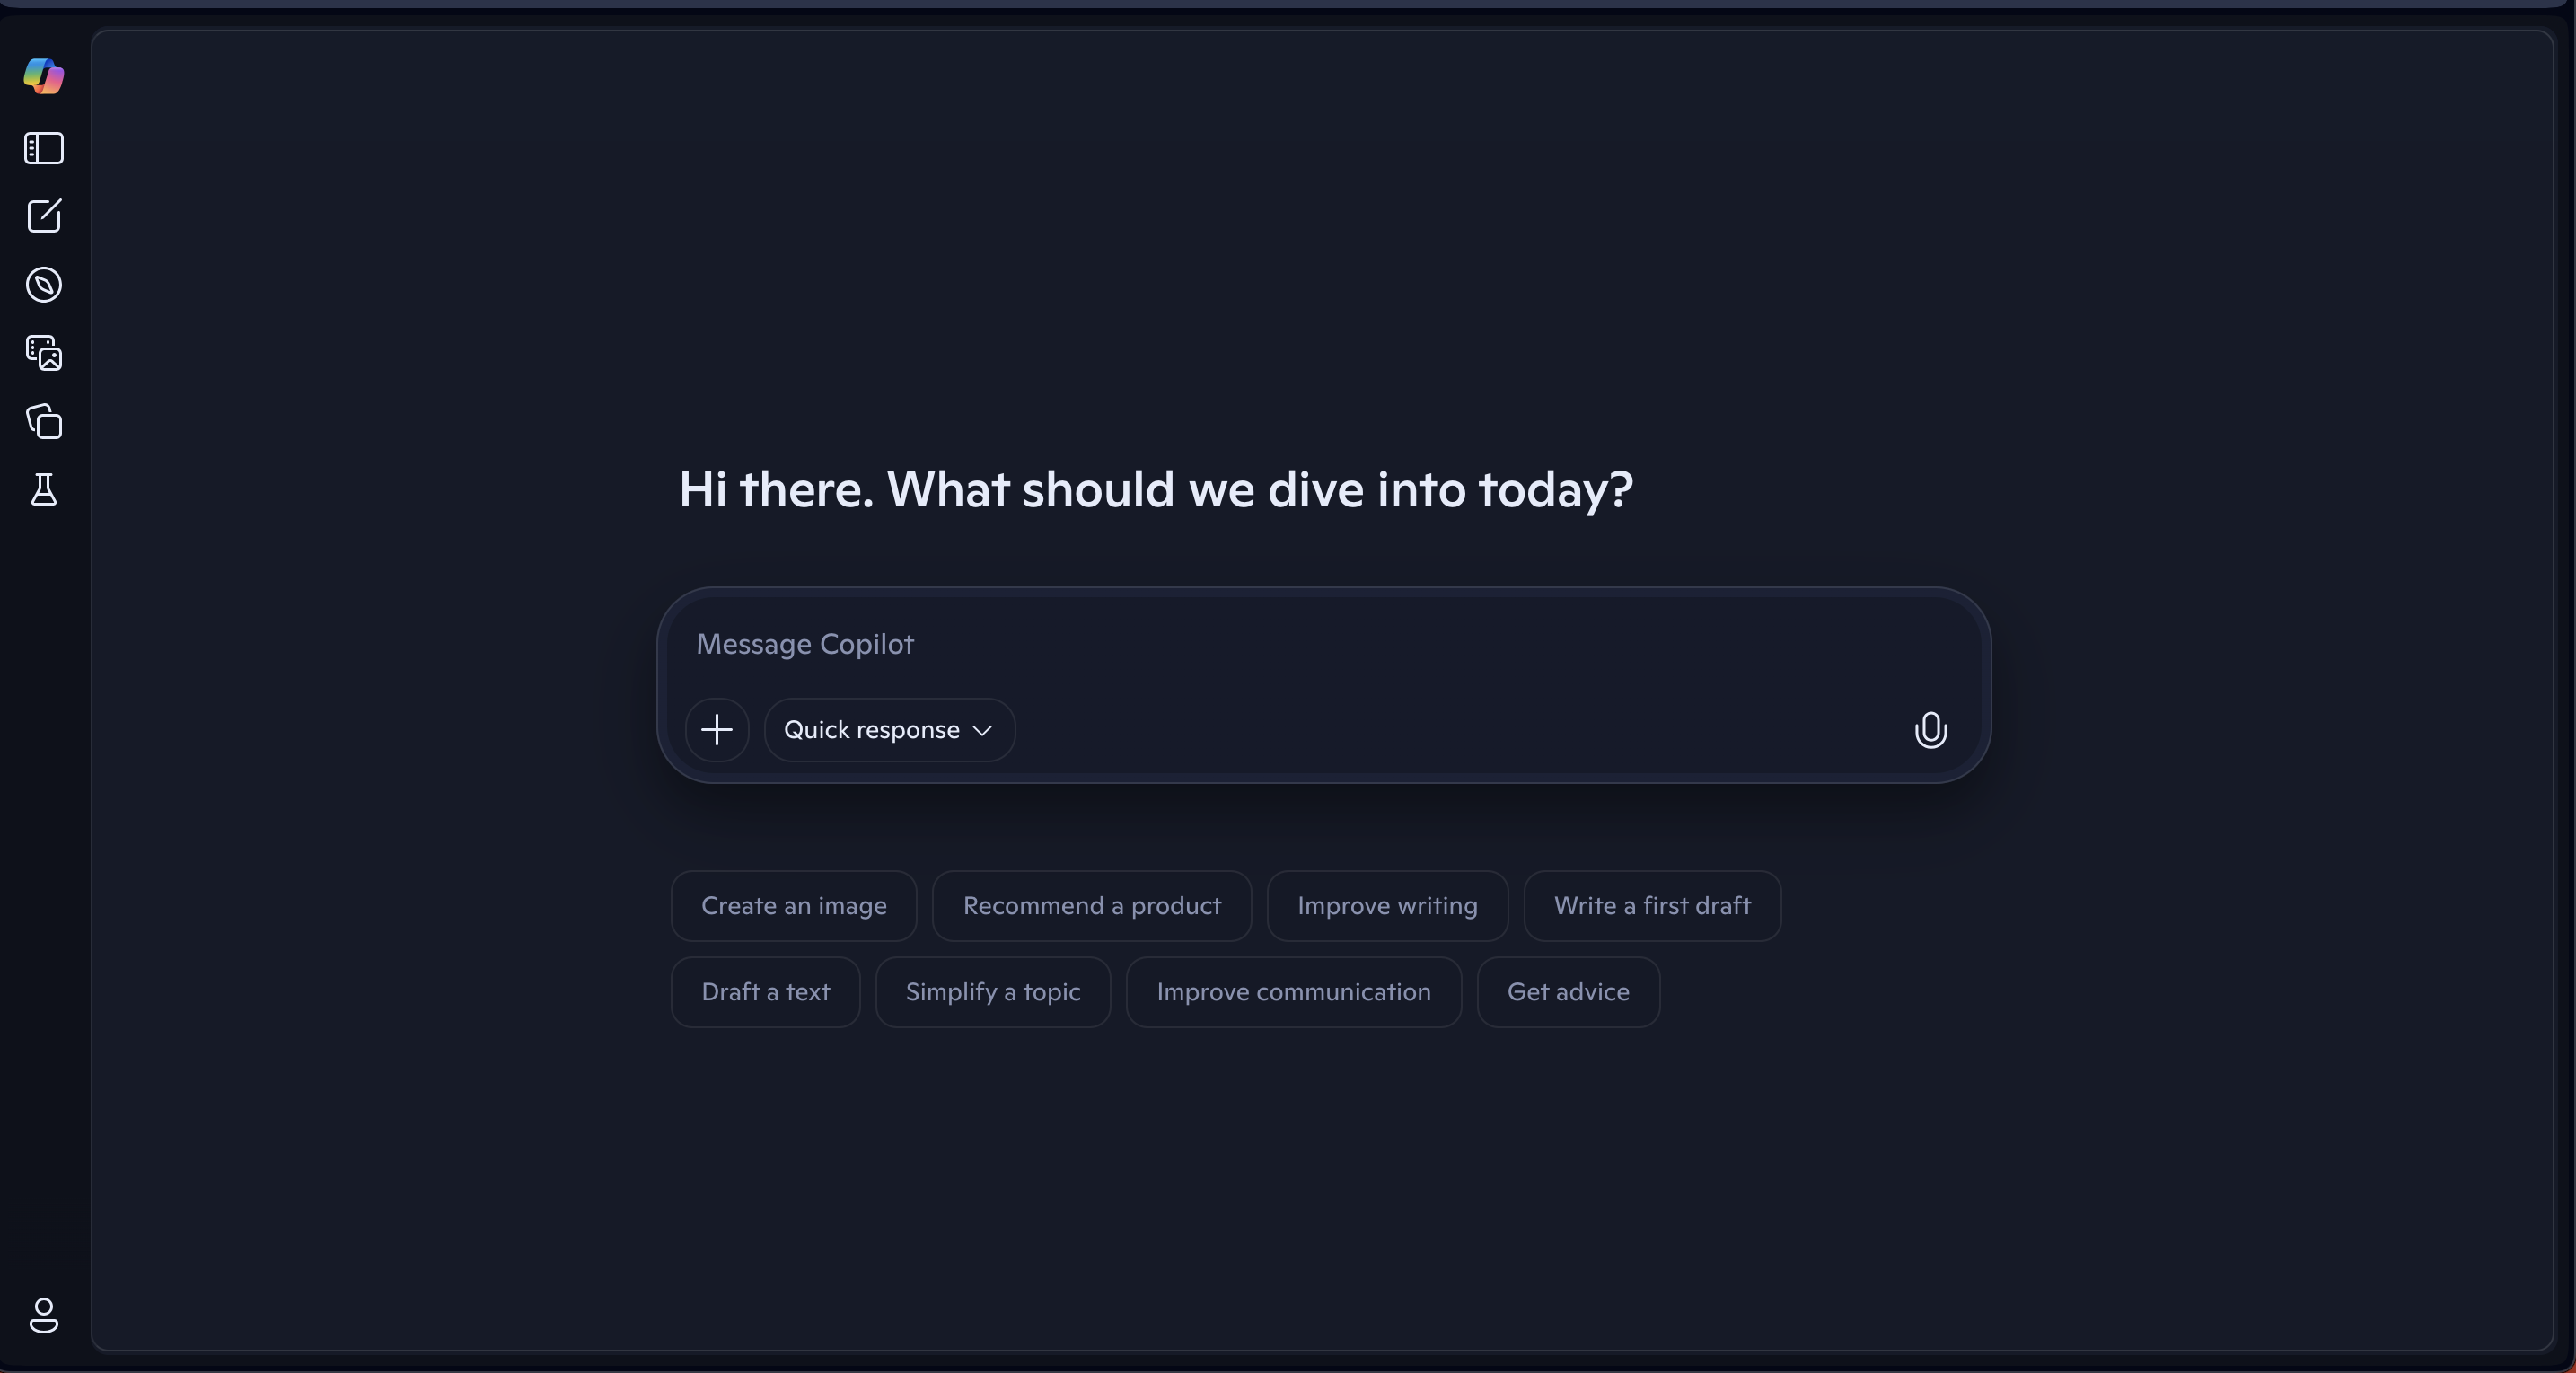
Task: Select Write a first draft chip
Action: 1652,906
